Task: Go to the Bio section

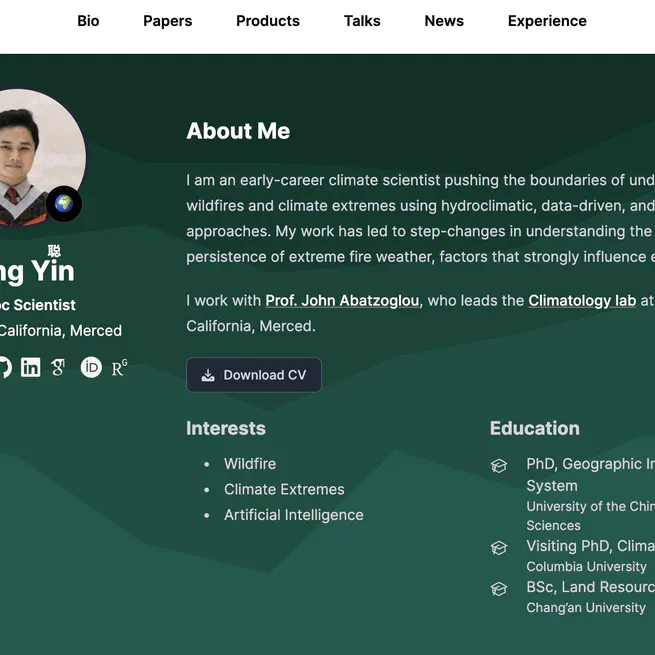Action: click(88, 21)
